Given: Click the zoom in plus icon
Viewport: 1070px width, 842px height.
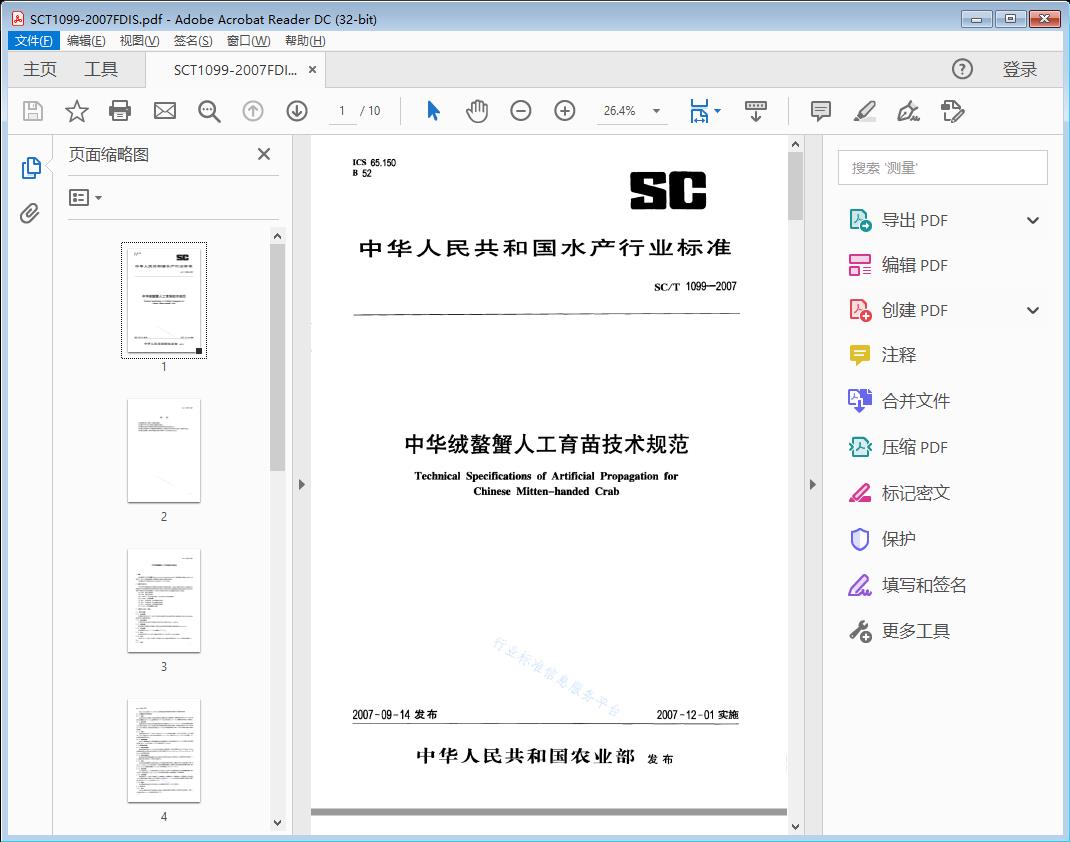Looking at the screenshot, I should tap(565, 111).
